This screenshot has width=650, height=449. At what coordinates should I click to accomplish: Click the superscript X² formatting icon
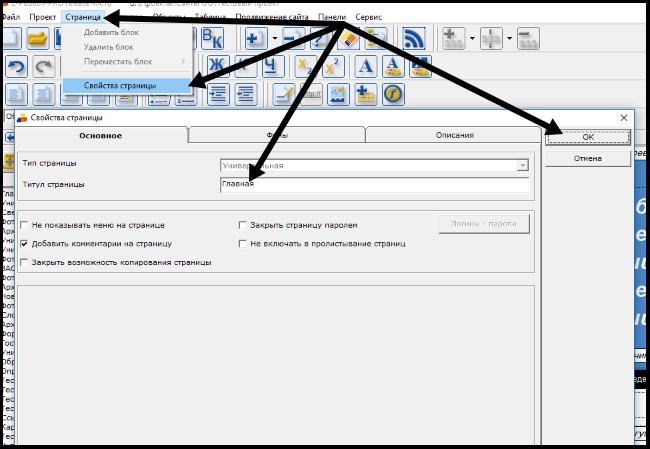[334, 67]
